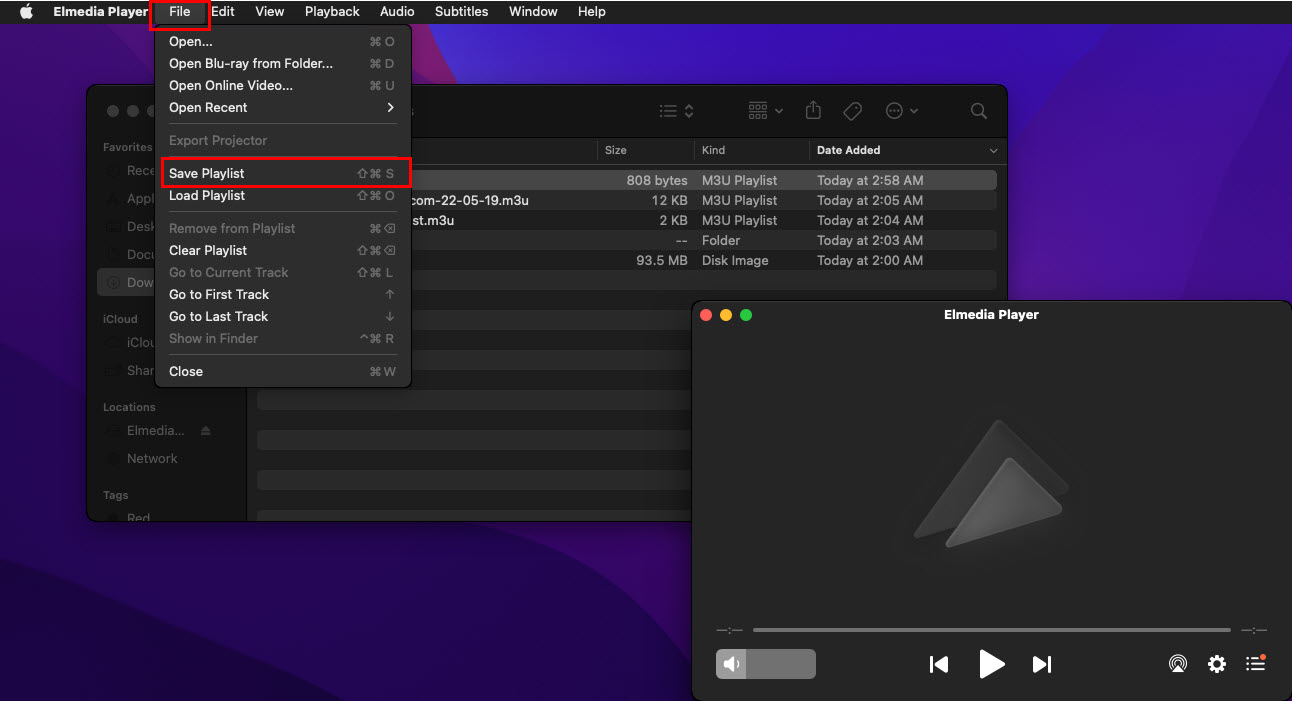Select the 93.5 MB Disk Image row
Image resolution: width=1292 pixels, height=701 pixels.
(704, 260)
